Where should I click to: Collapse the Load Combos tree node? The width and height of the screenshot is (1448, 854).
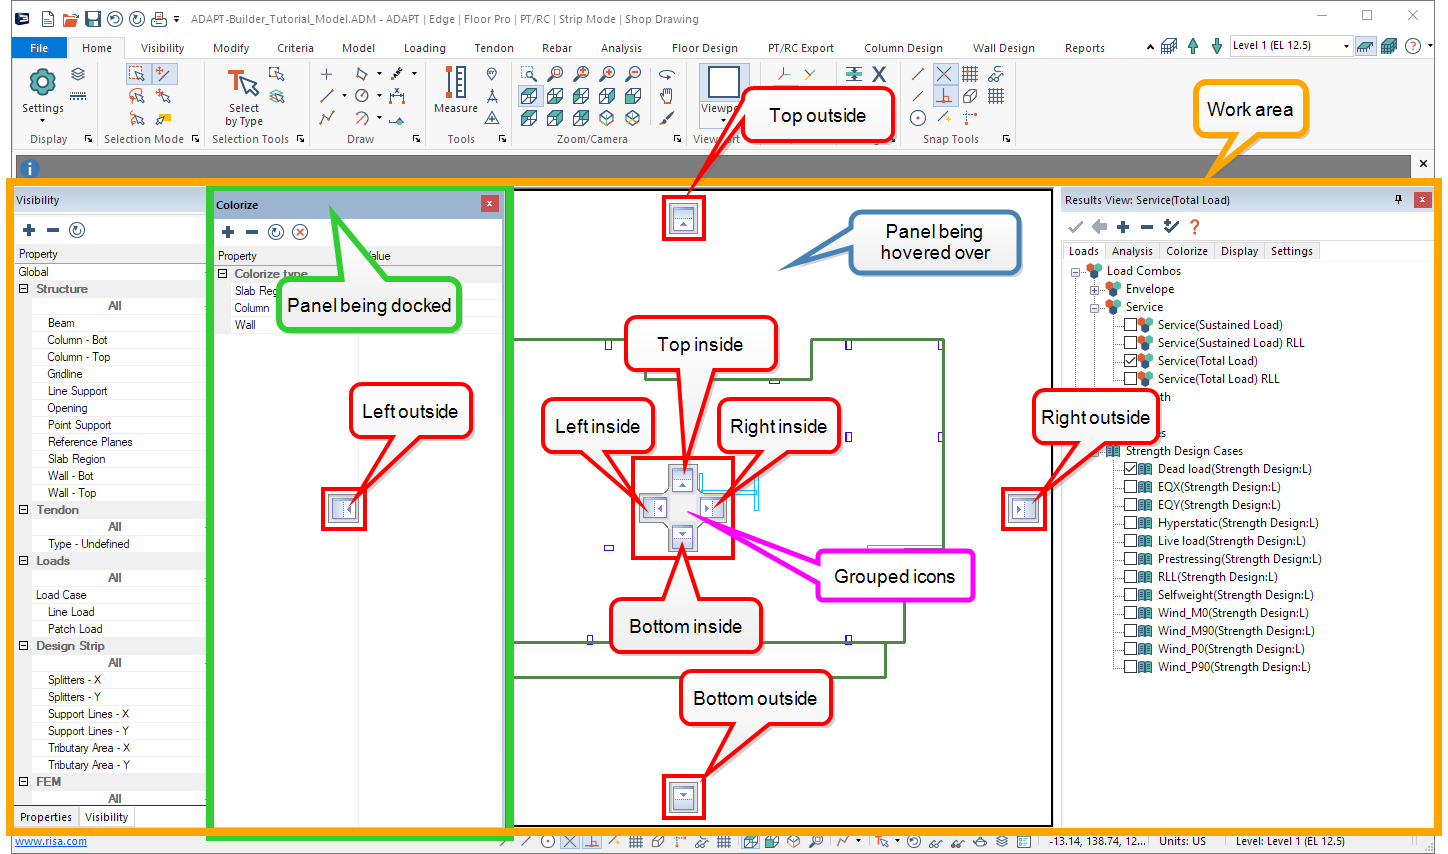1076,271
